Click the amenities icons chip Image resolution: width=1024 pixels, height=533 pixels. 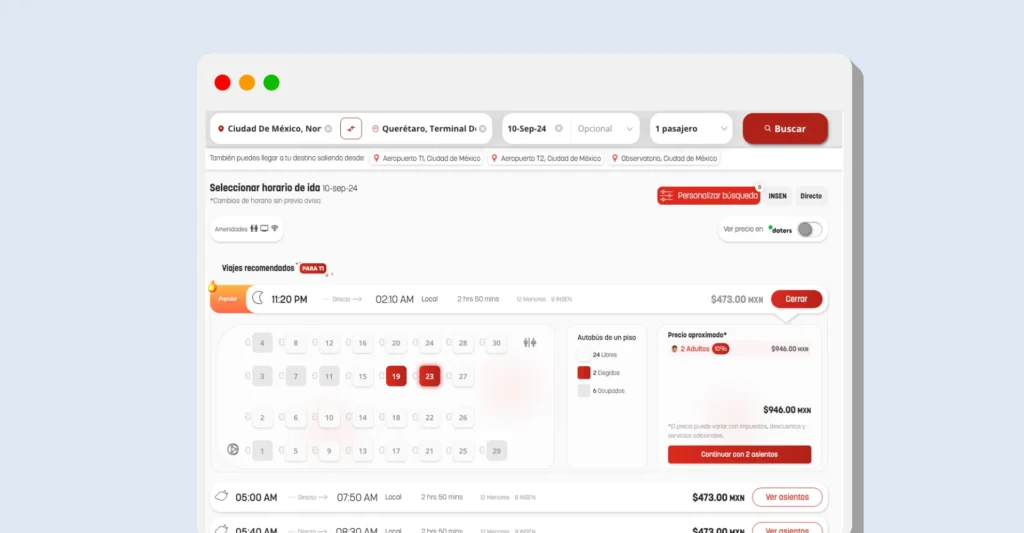tap(247, 229)
